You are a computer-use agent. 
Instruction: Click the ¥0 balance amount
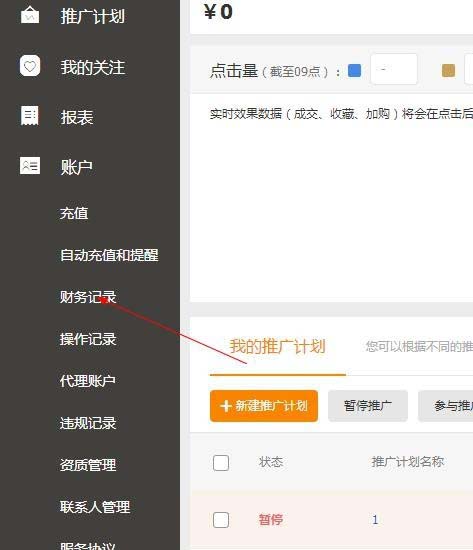[218, 12]
